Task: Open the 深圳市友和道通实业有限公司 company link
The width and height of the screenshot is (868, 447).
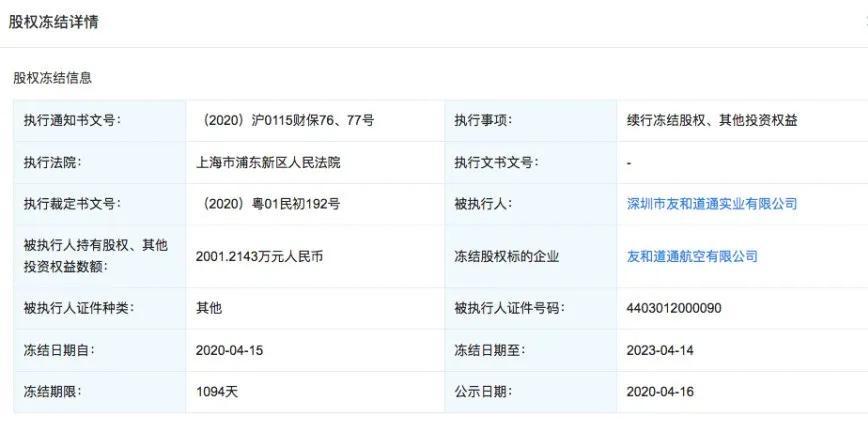Action: click(x=712, y=204)
